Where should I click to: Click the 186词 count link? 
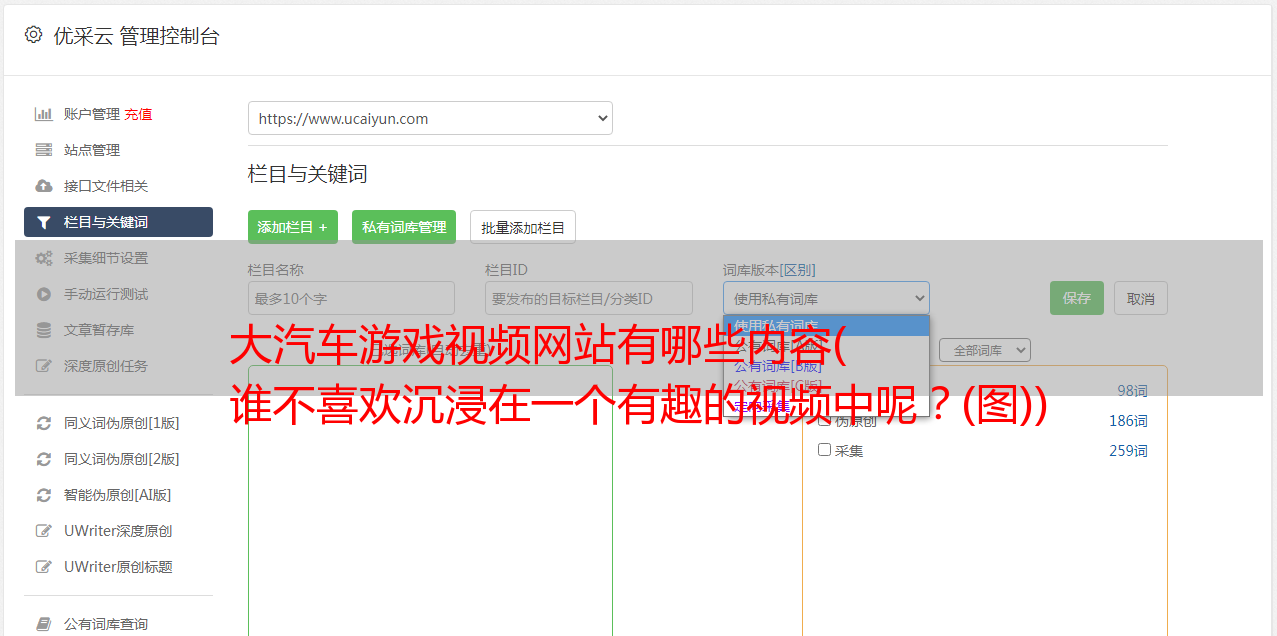point(1128,421)
